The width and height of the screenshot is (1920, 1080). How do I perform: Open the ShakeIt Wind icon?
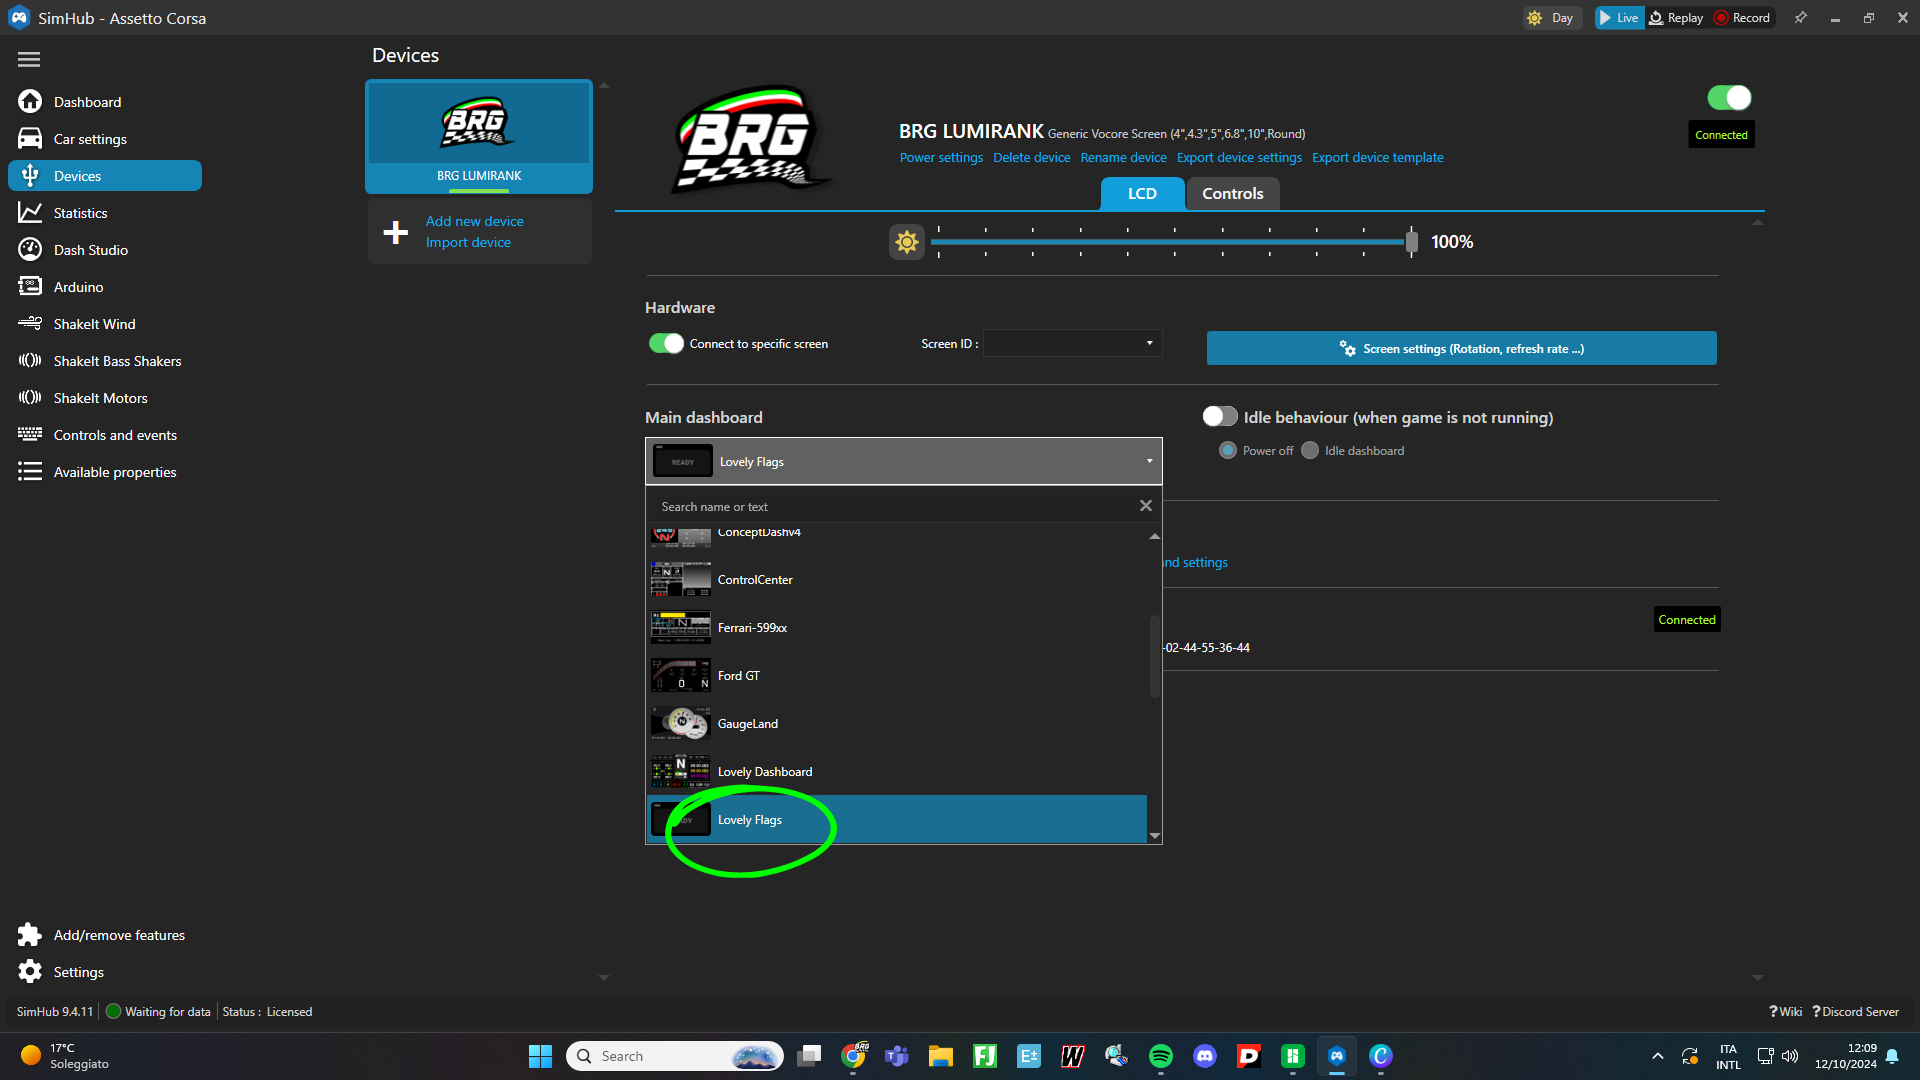coord(30,324)
